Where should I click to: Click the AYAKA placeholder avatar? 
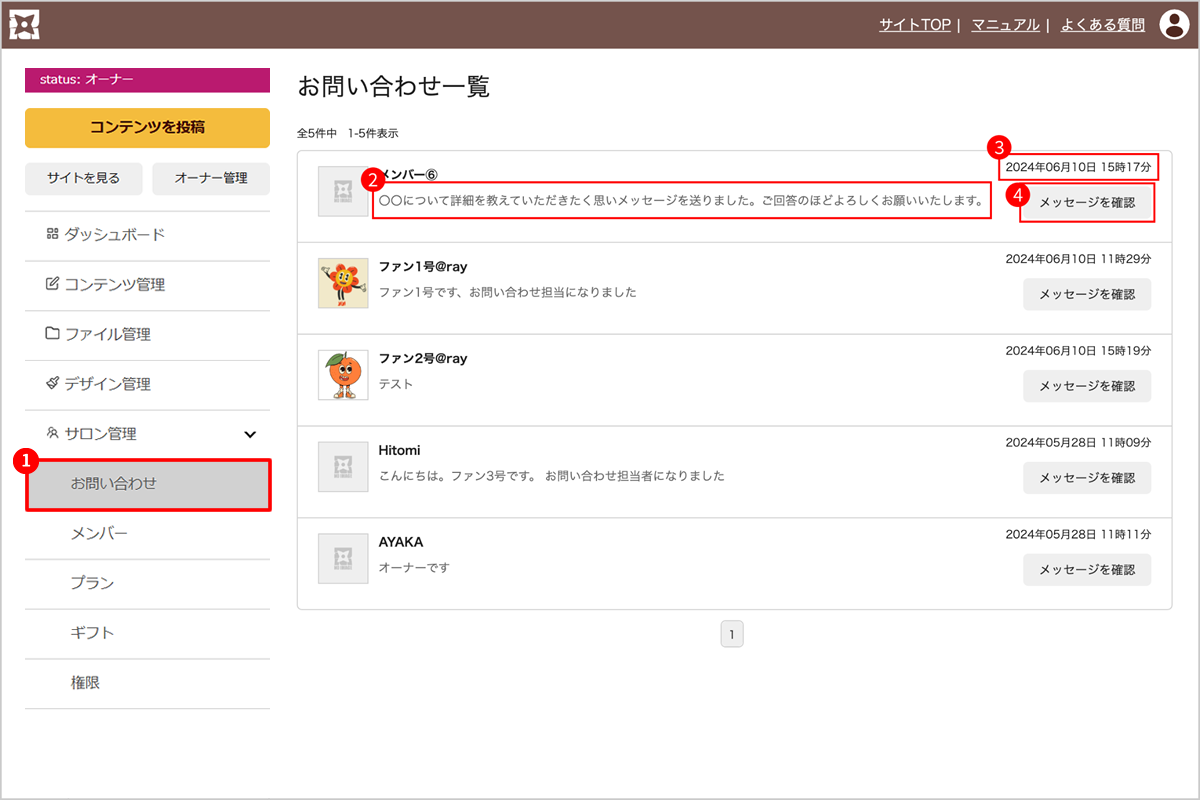click(x=343, y=558)
